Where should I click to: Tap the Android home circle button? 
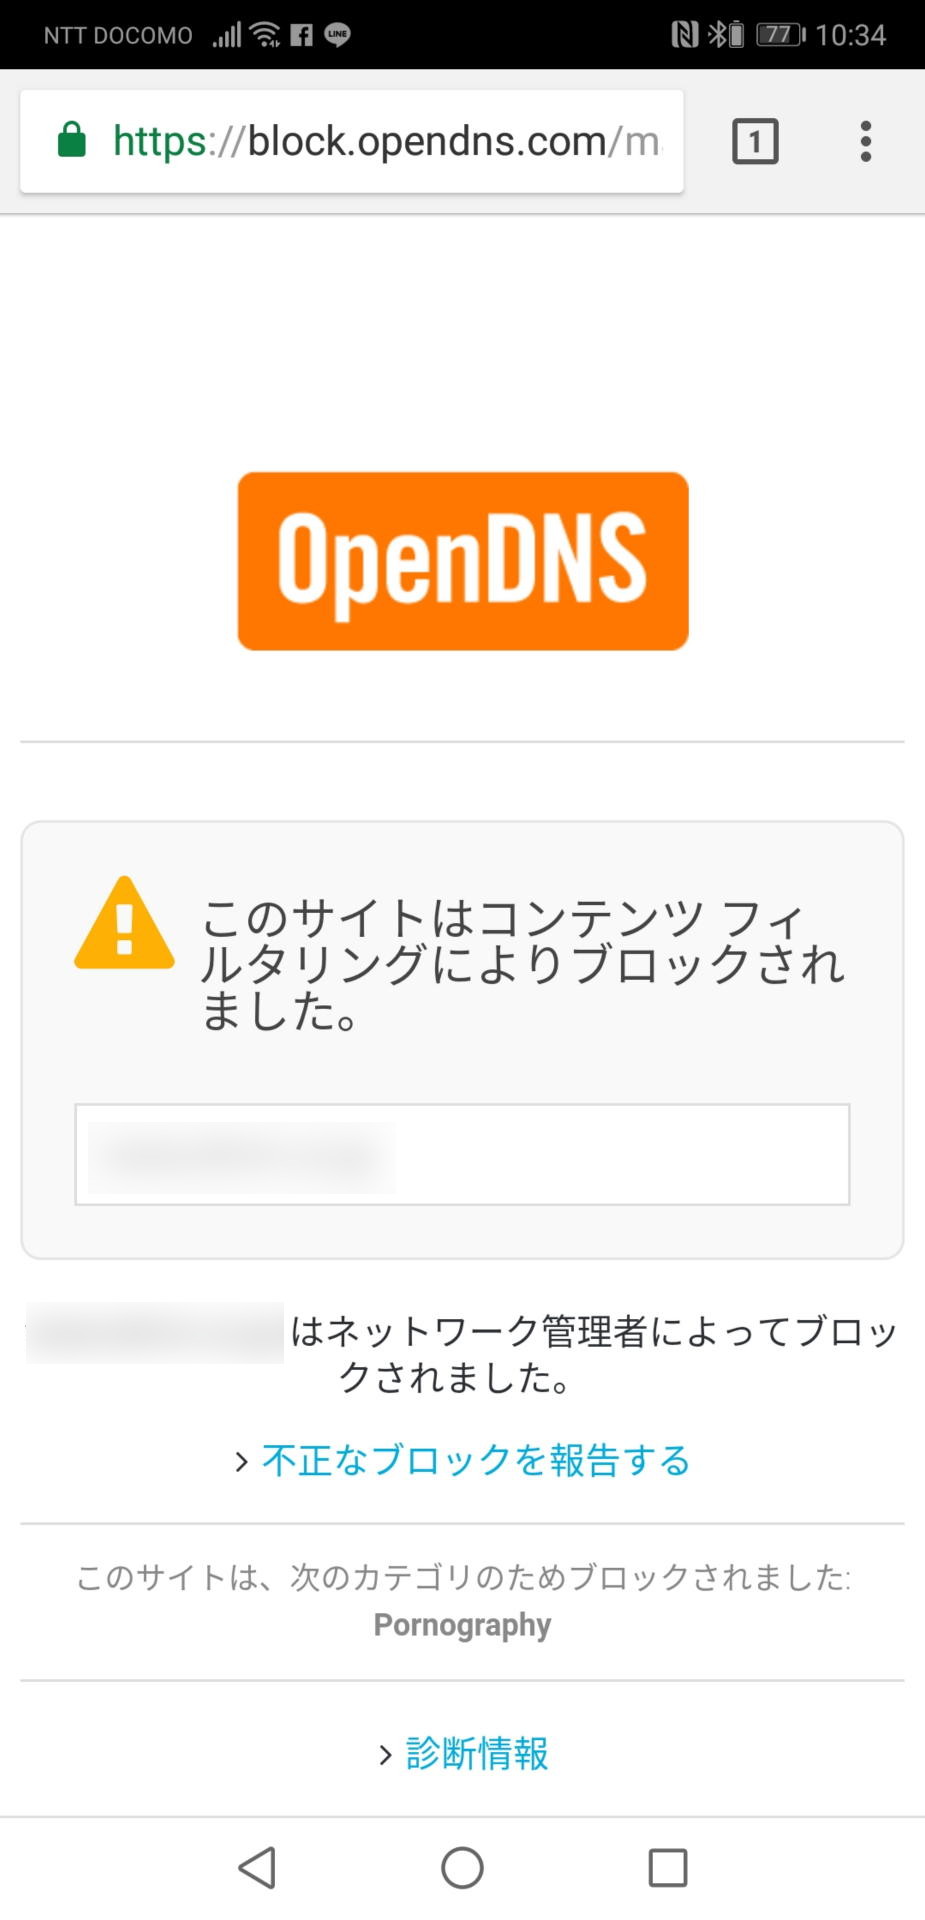(x=462, y=1867)
